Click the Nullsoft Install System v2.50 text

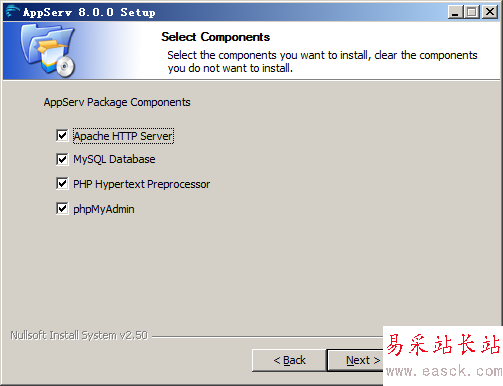pos(79,335)
